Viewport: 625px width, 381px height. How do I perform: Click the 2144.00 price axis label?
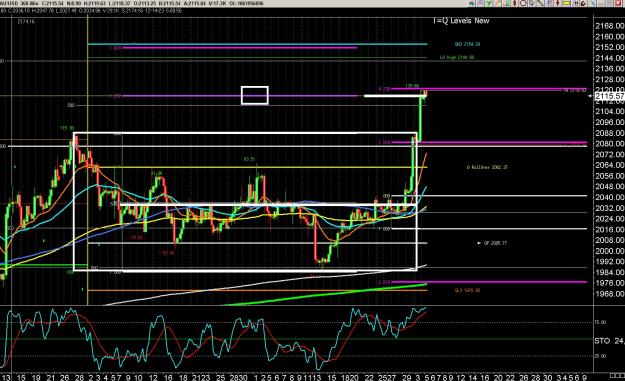click(609, 58)
